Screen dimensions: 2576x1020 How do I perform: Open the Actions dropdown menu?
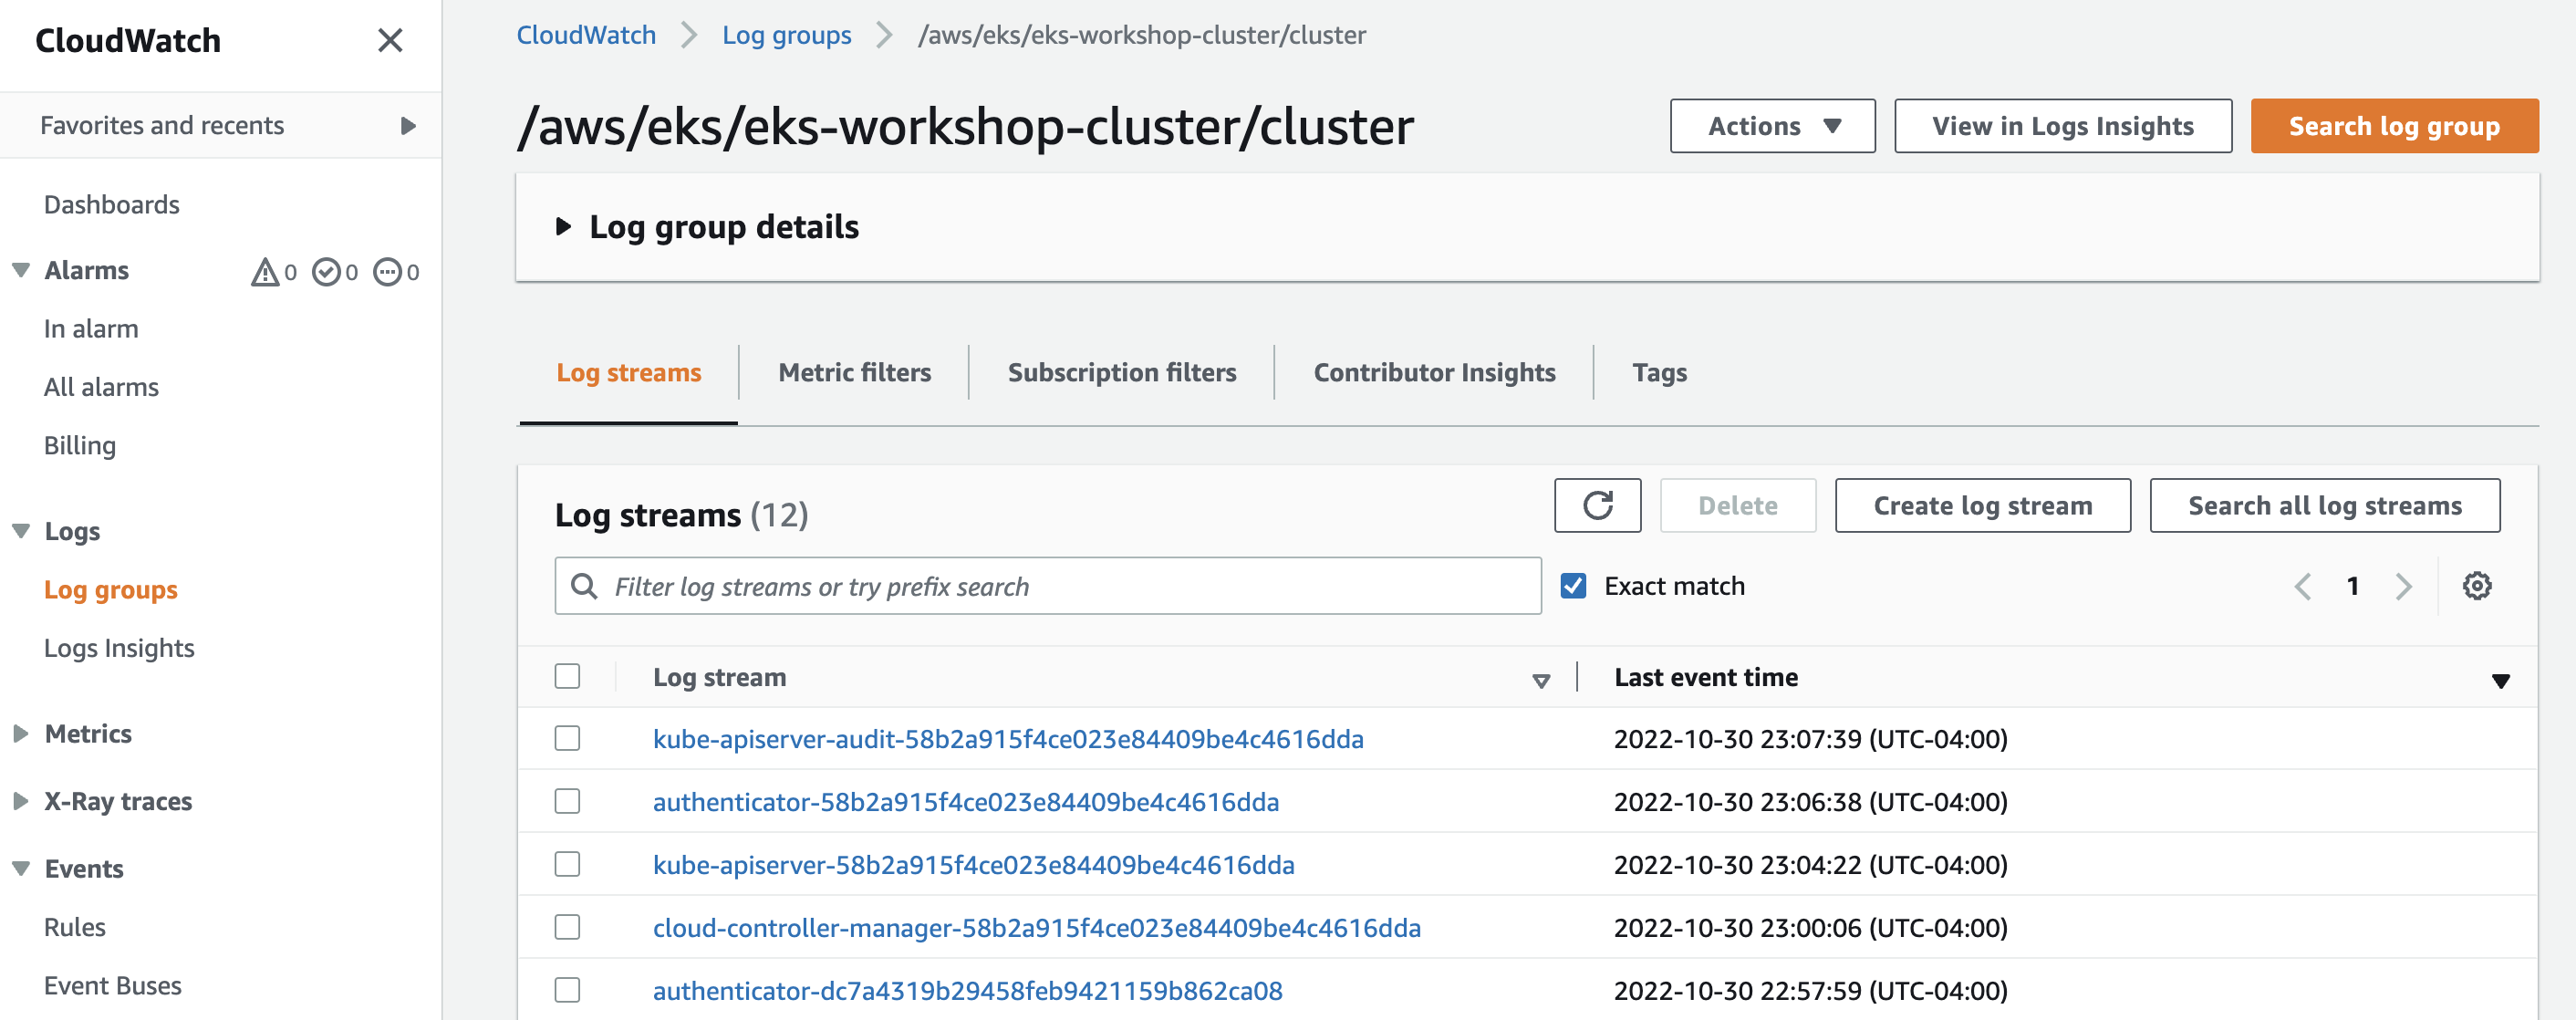click(1771, 126)
